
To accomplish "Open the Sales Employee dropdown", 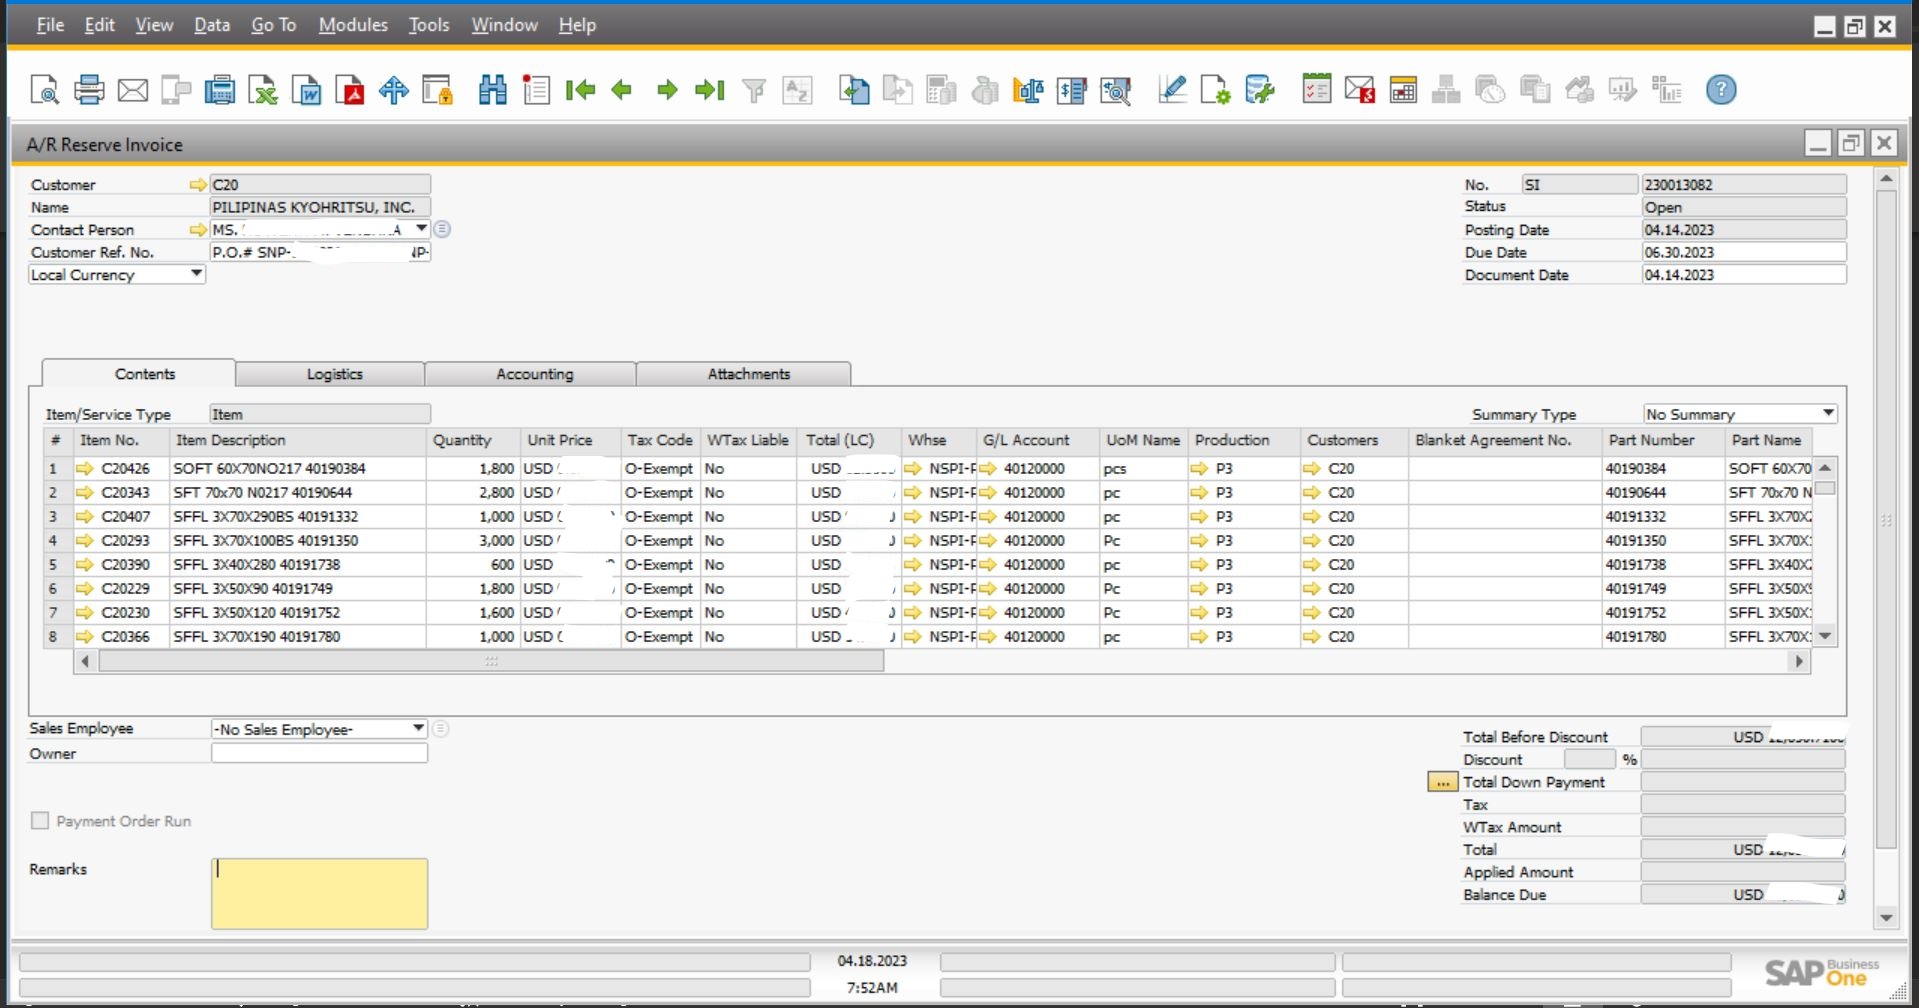I will (x=418, y=729).
